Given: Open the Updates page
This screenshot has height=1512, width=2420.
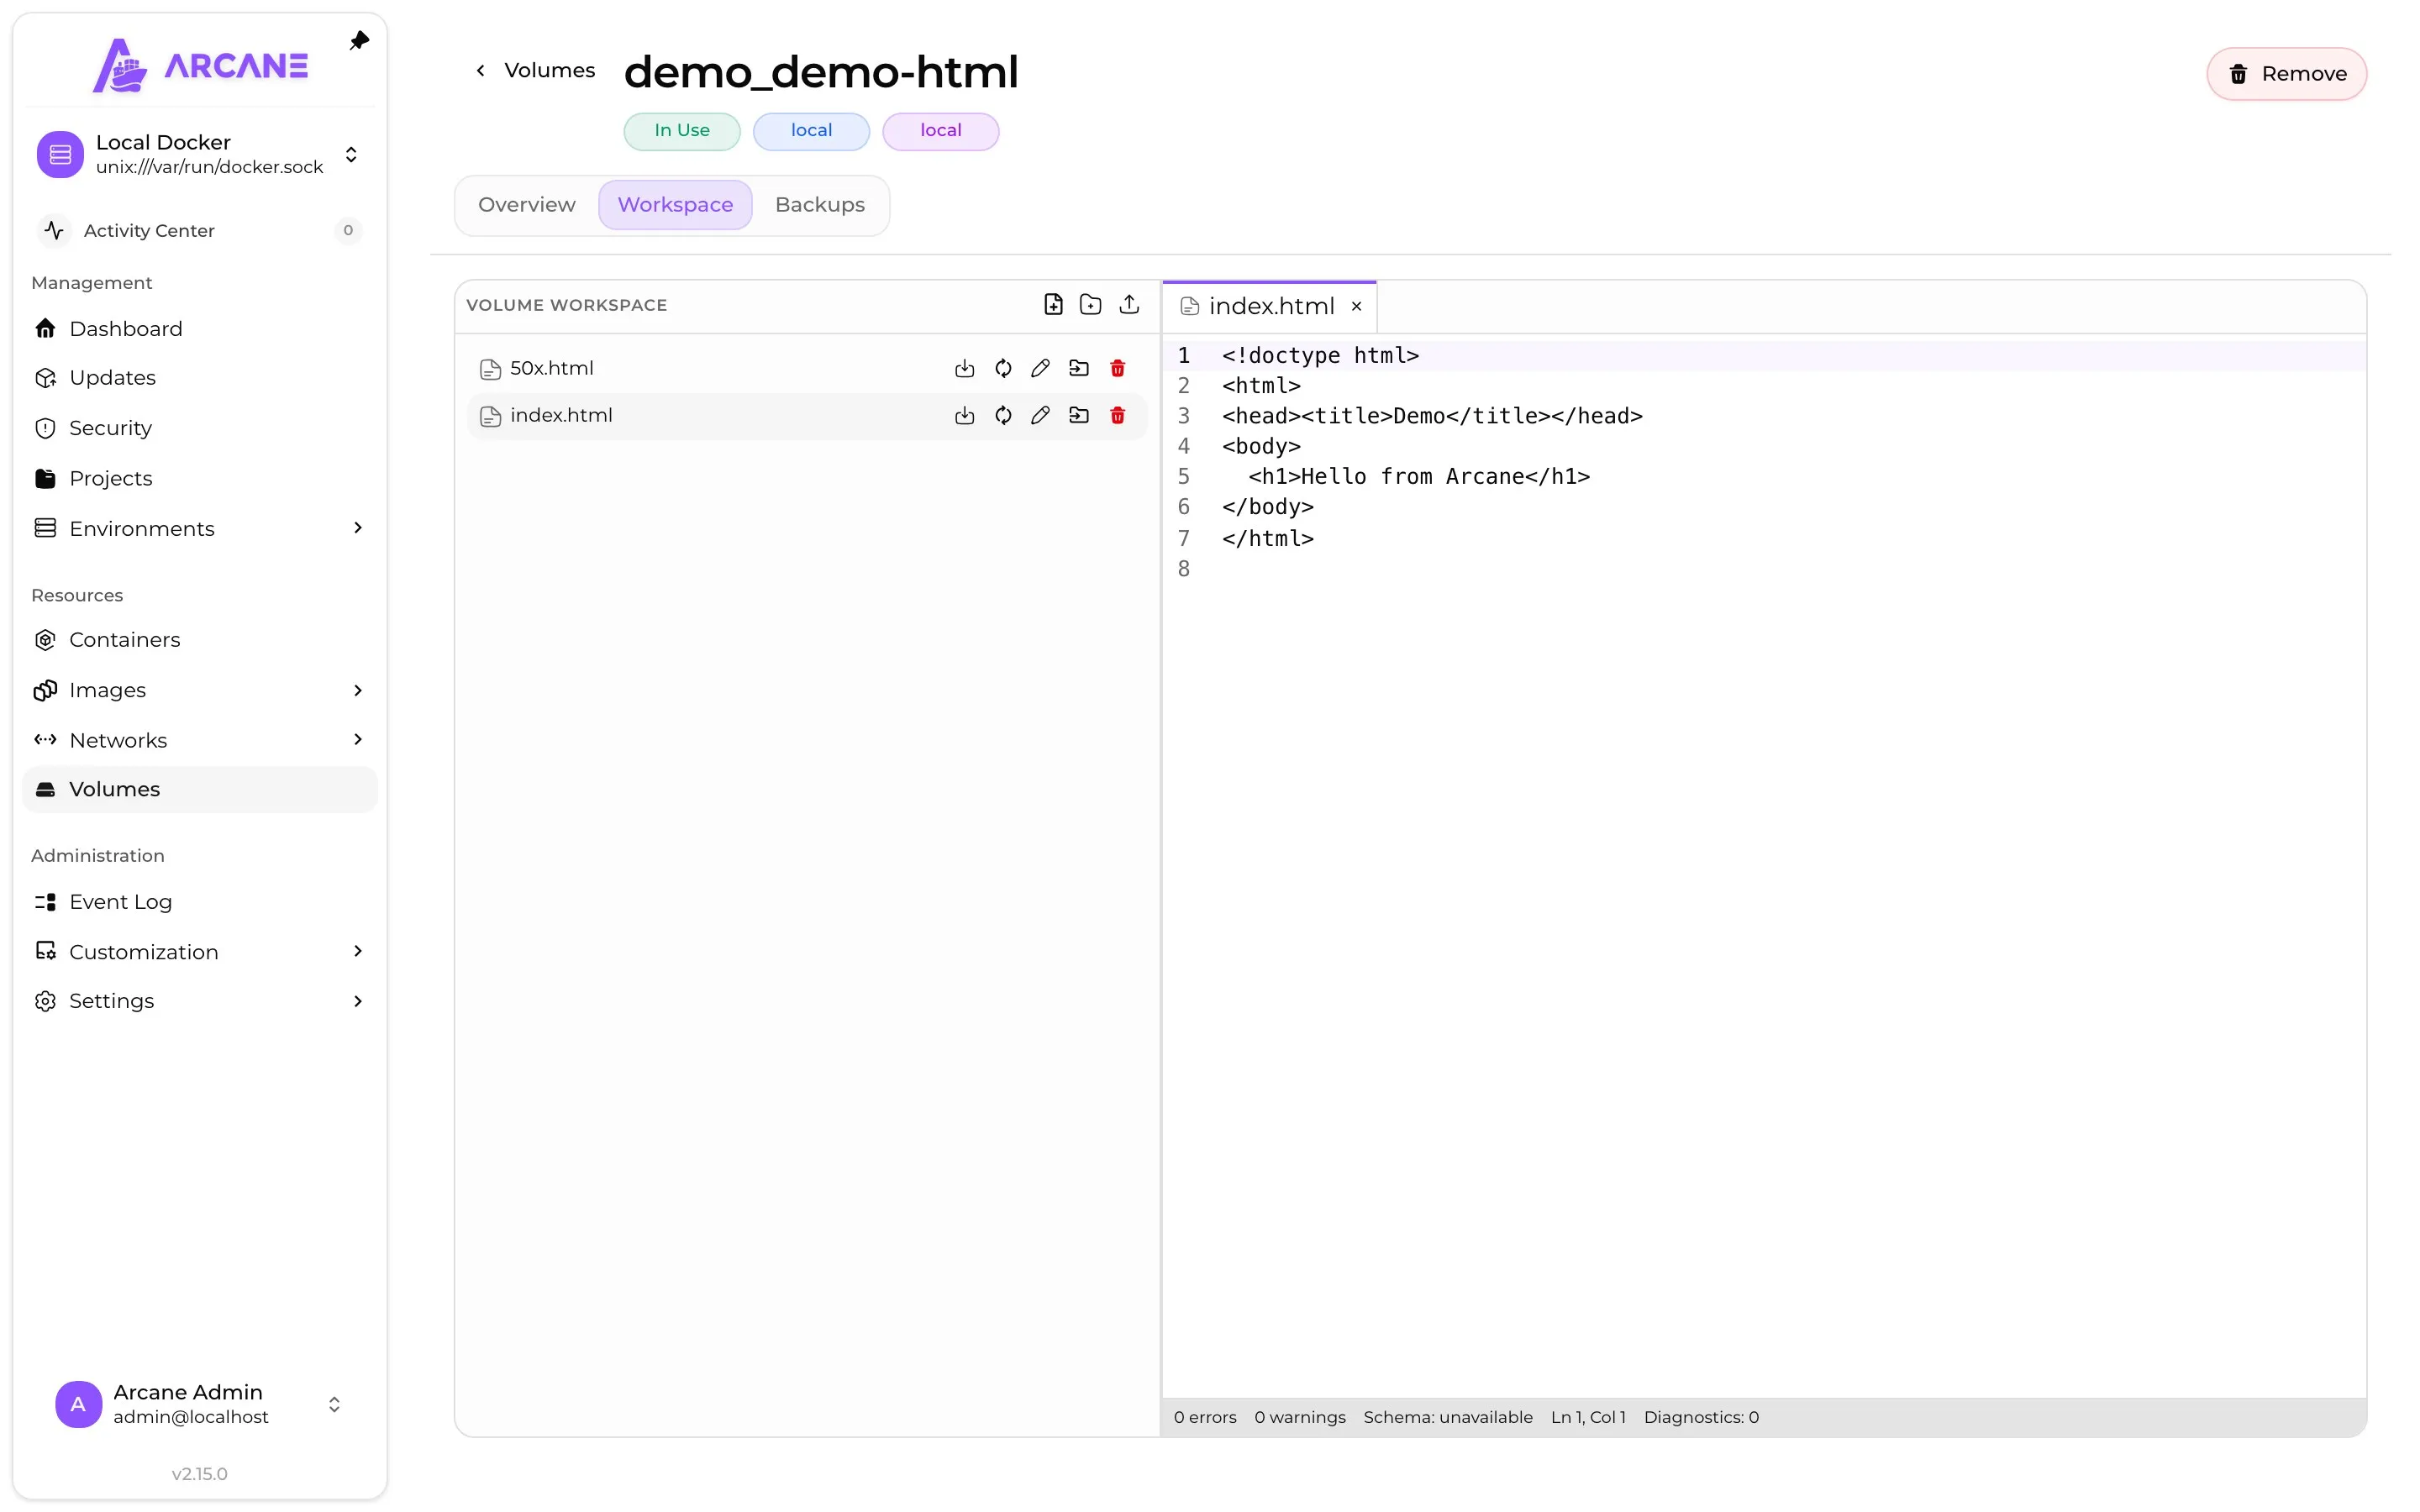Looking at the screenshot, I should pyautogui.click(x=200, y=378).
